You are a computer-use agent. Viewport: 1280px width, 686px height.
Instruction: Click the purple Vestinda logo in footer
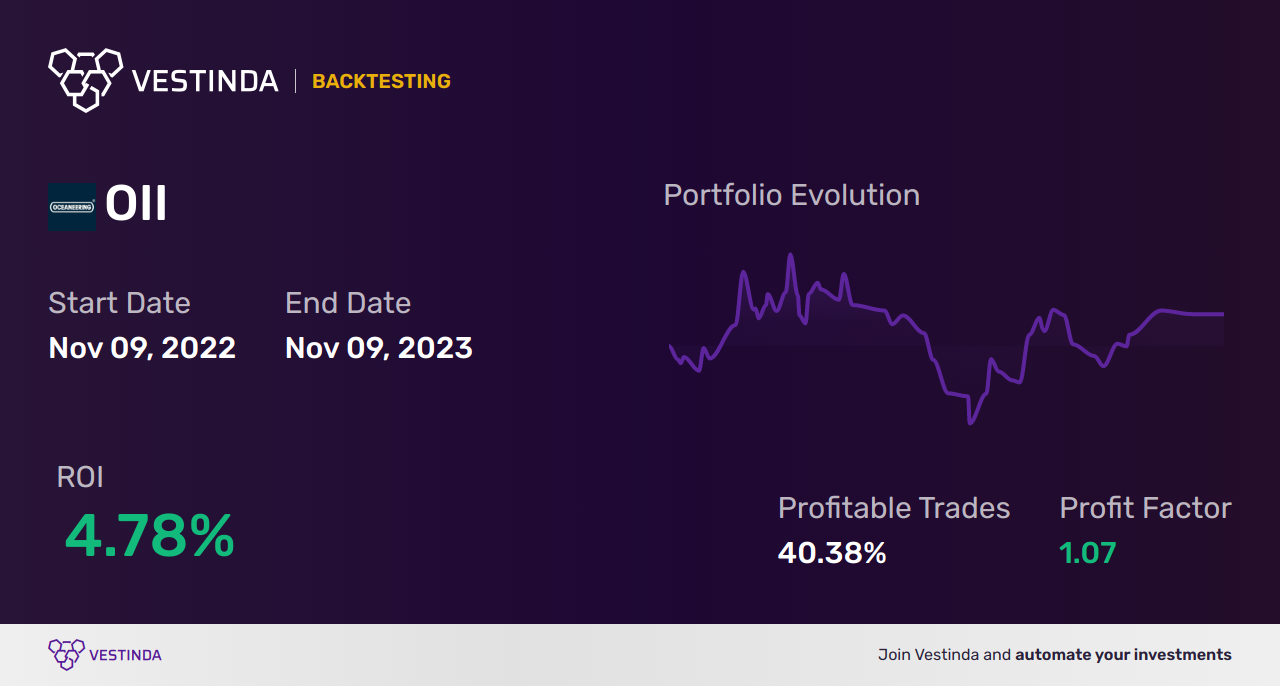[x=66, y=655]
